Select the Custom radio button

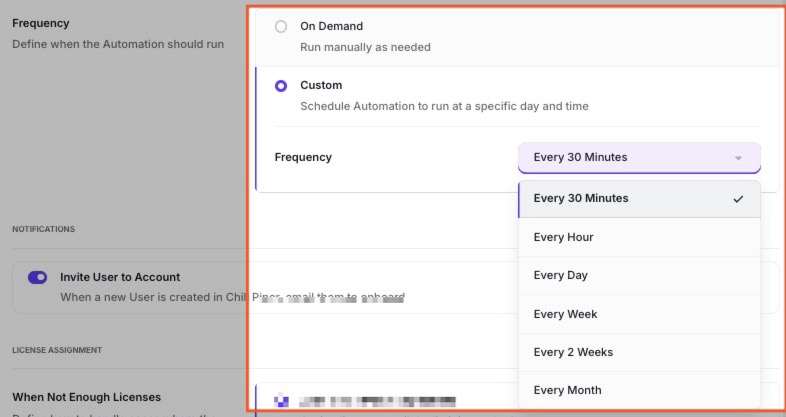click(281, 86)
